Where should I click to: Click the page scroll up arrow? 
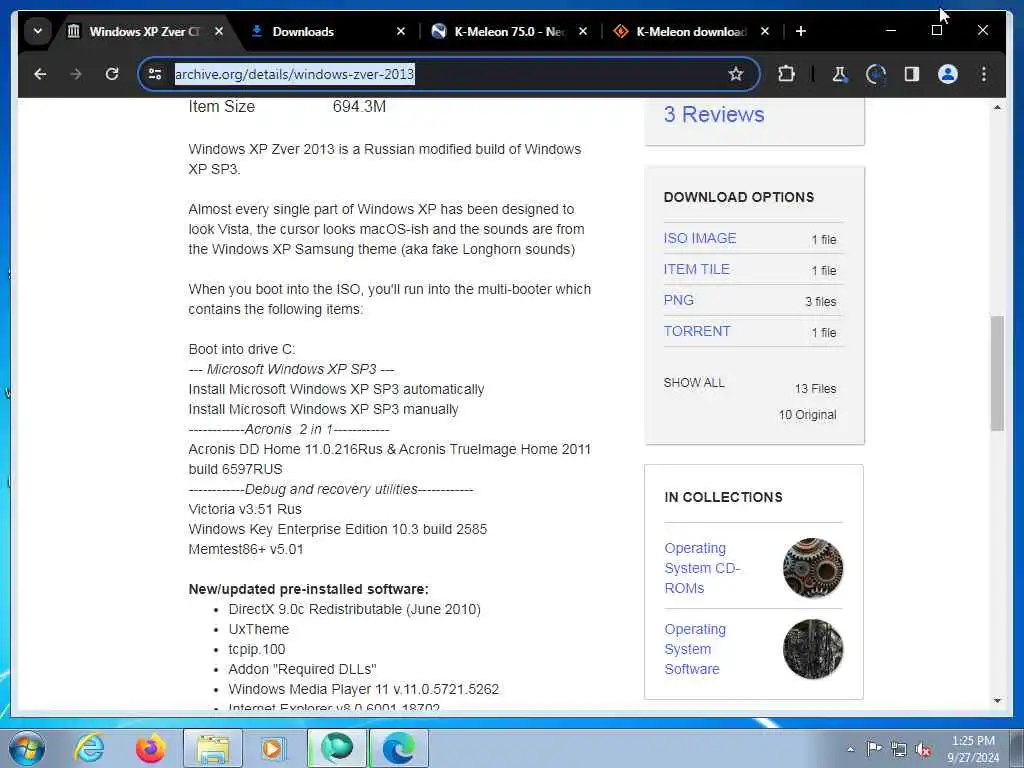click(x=997, y=107)
